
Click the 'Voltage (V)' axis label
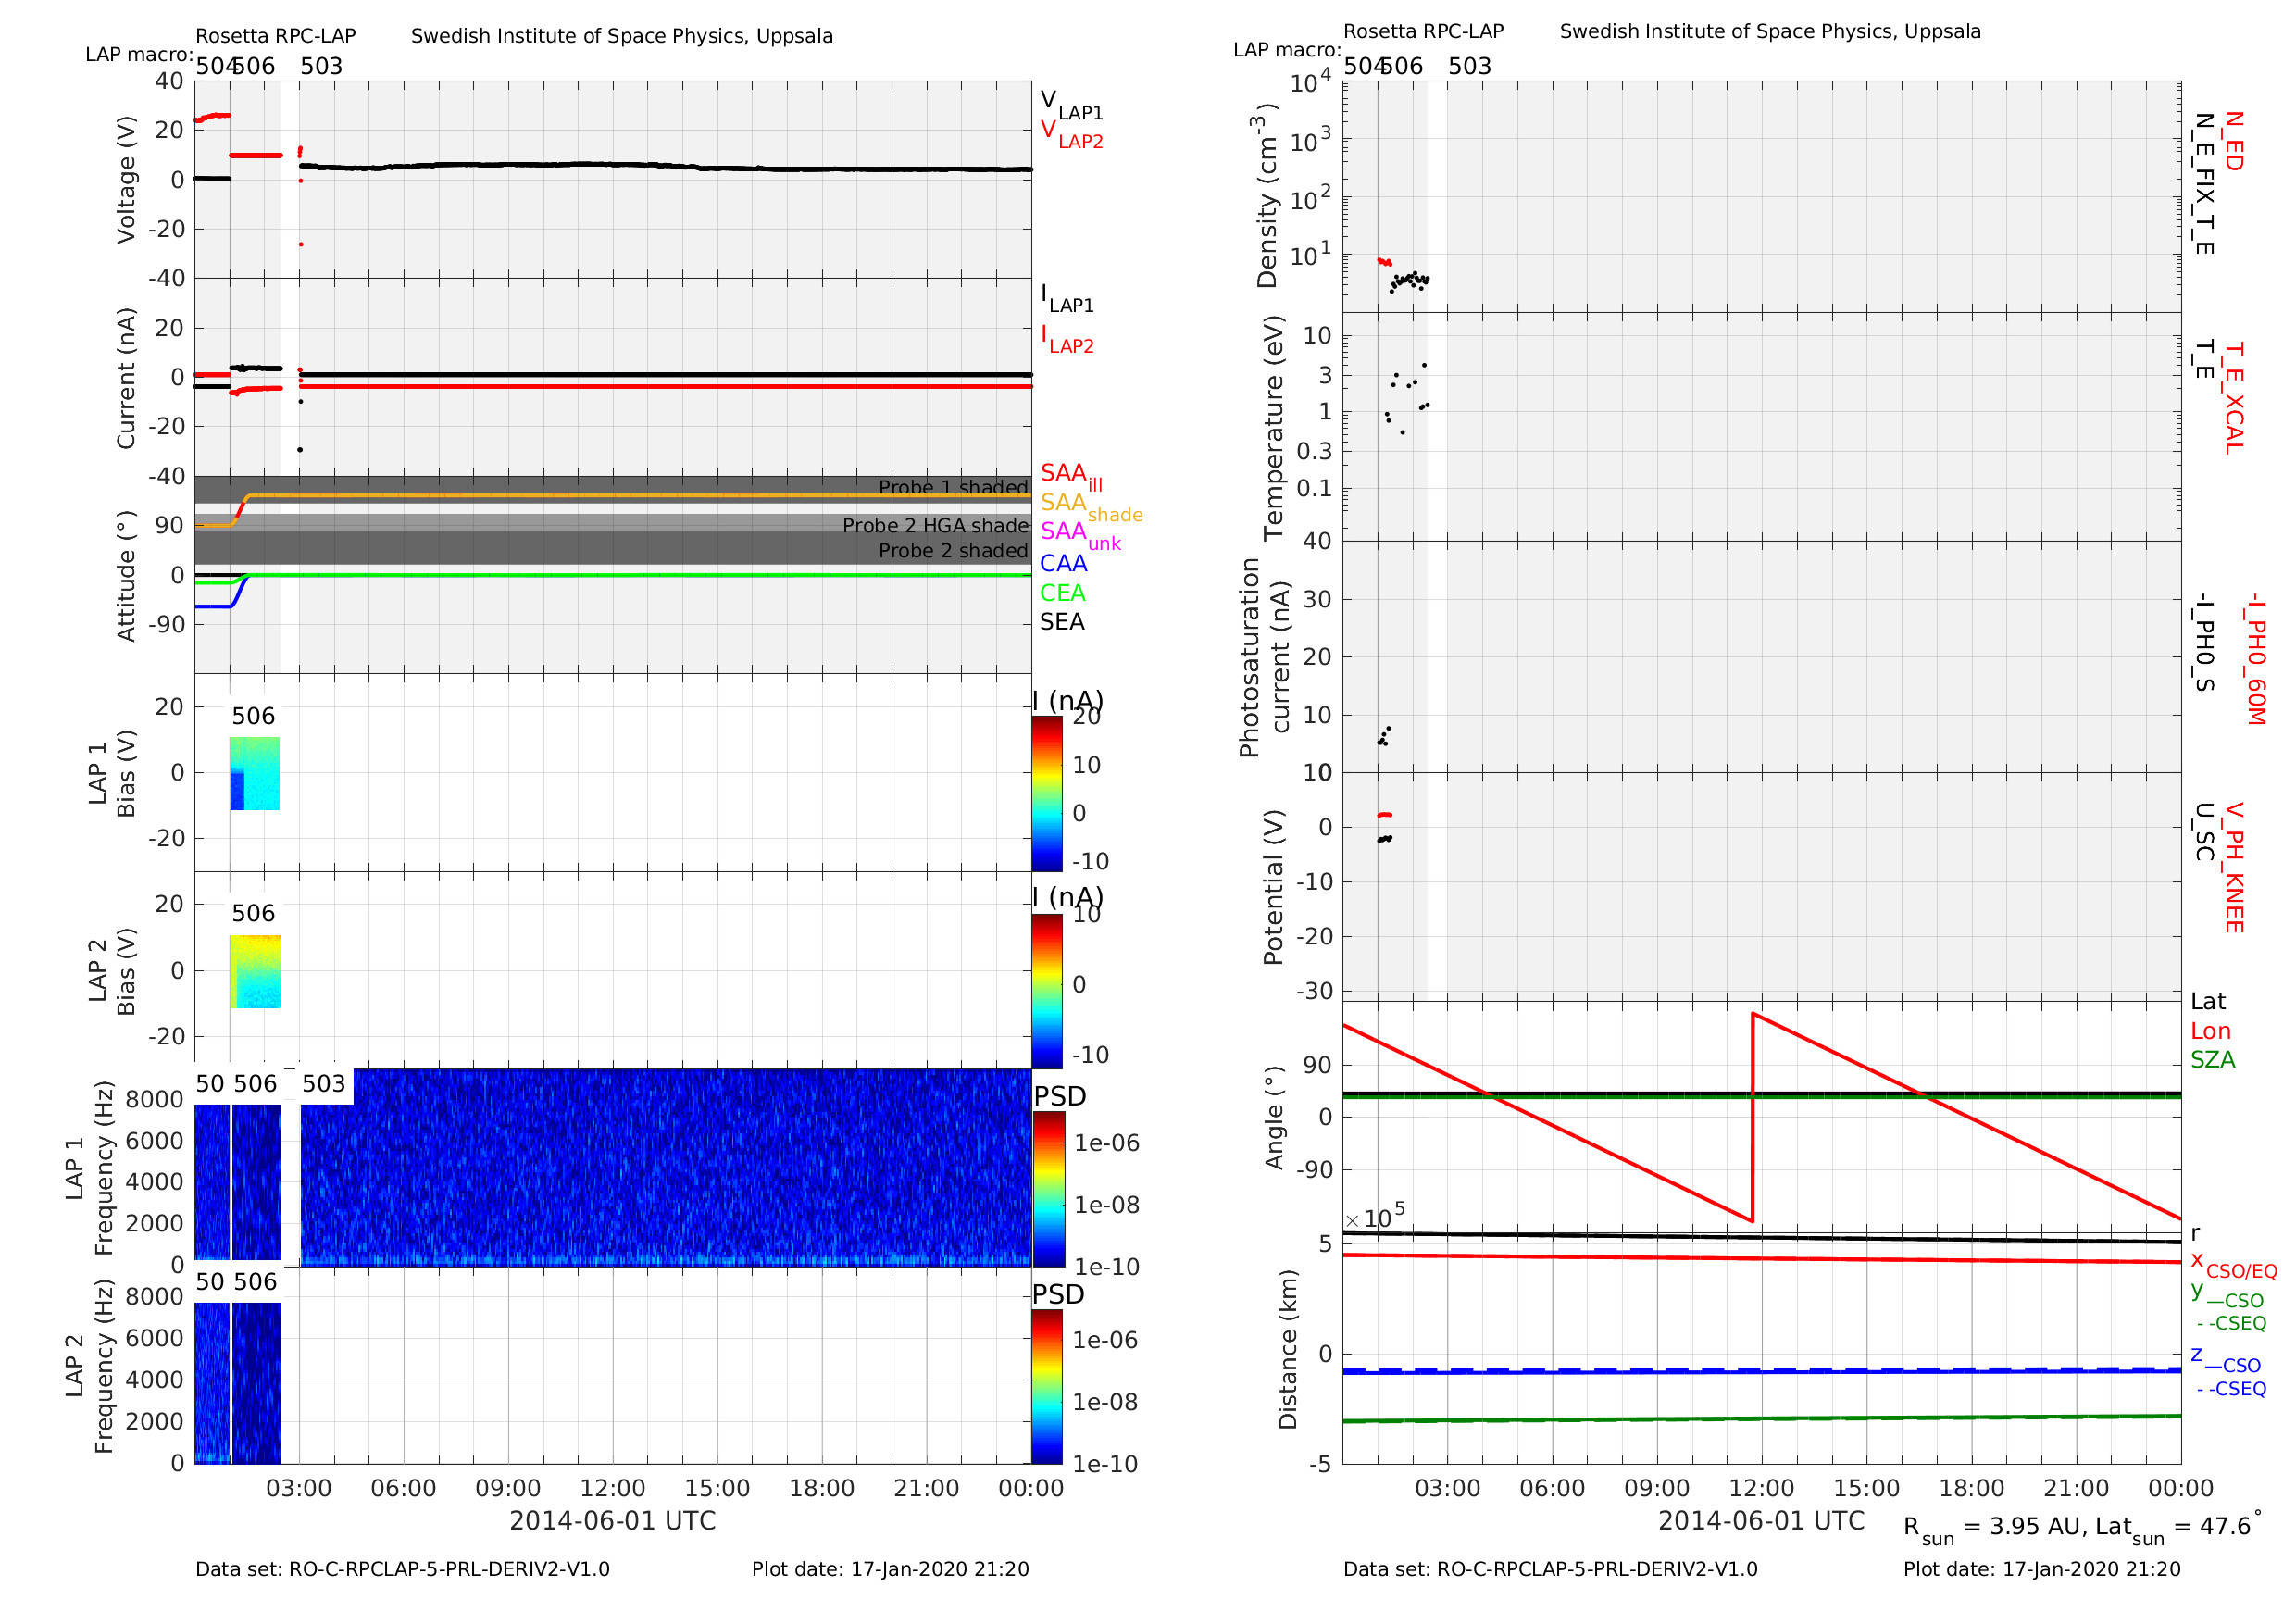(126, 180)
